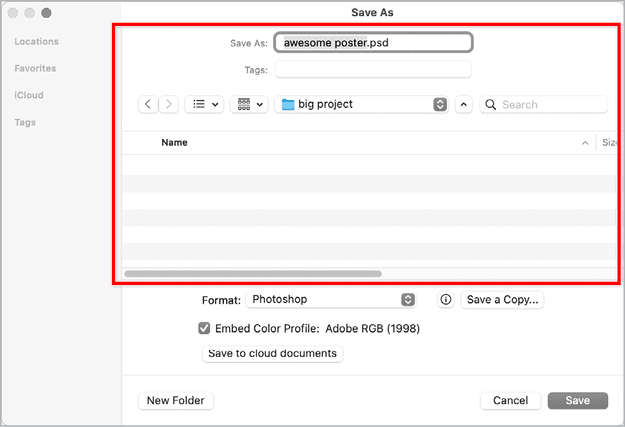Click the Cancel button

tap(511, 400)
